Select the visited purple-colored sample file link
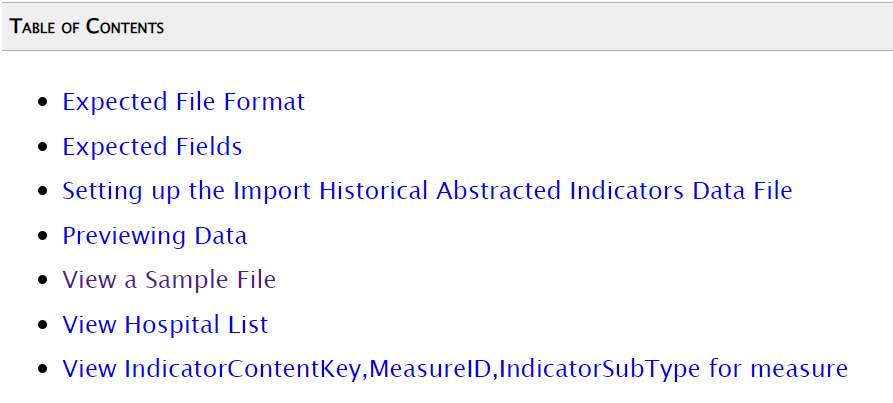This screenshot has width=893, height=403. [169, 280]
